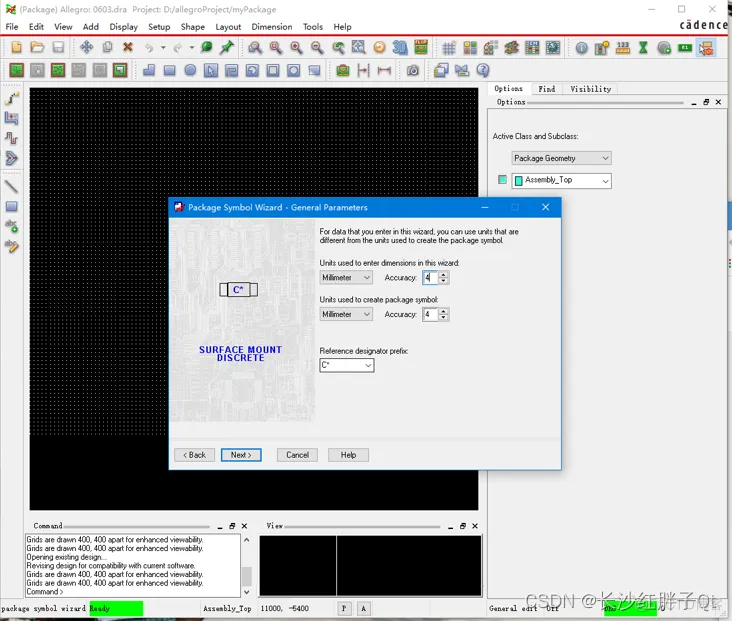Image resolution: width=732 pixels, height=621 pixels.
Task: Click the Open file folder icon
Action: click(37, 47)
